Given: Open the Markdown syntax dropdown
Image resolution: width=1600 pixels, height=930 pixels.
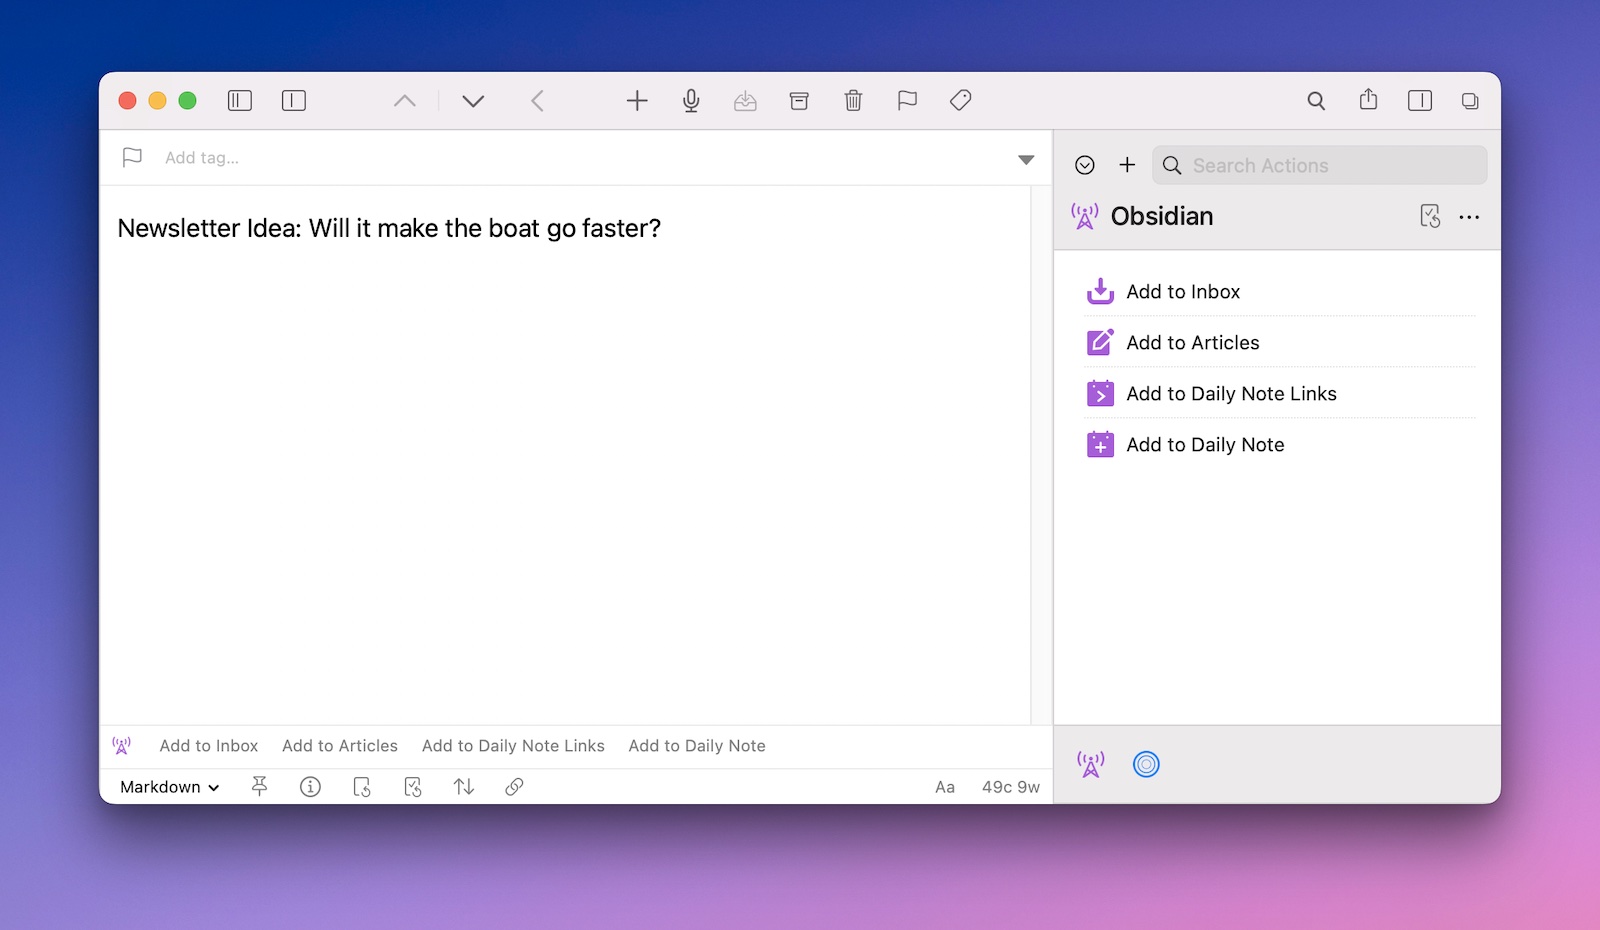Looking at the screenshot, I should tap(169, 787).
